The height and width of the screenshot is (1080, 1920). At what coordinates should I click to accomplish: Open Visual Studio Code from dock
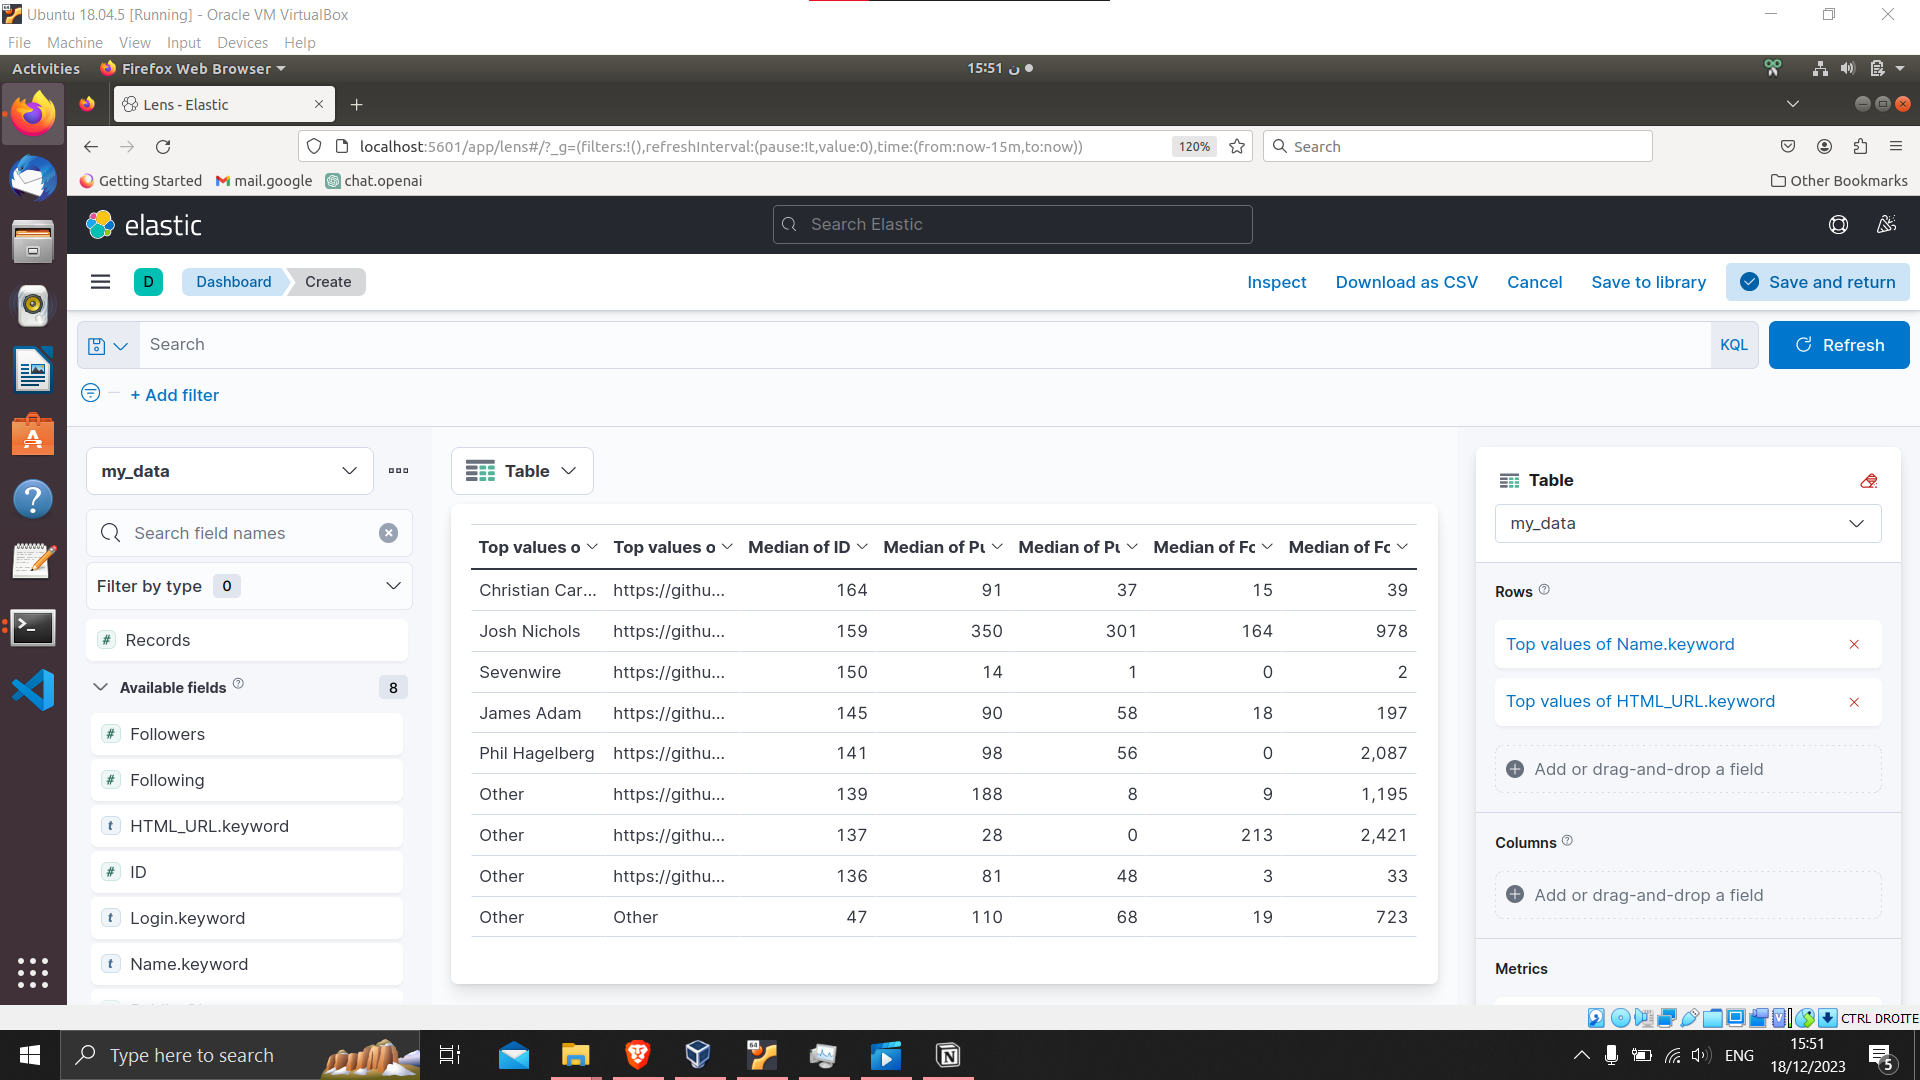(33, 690)
